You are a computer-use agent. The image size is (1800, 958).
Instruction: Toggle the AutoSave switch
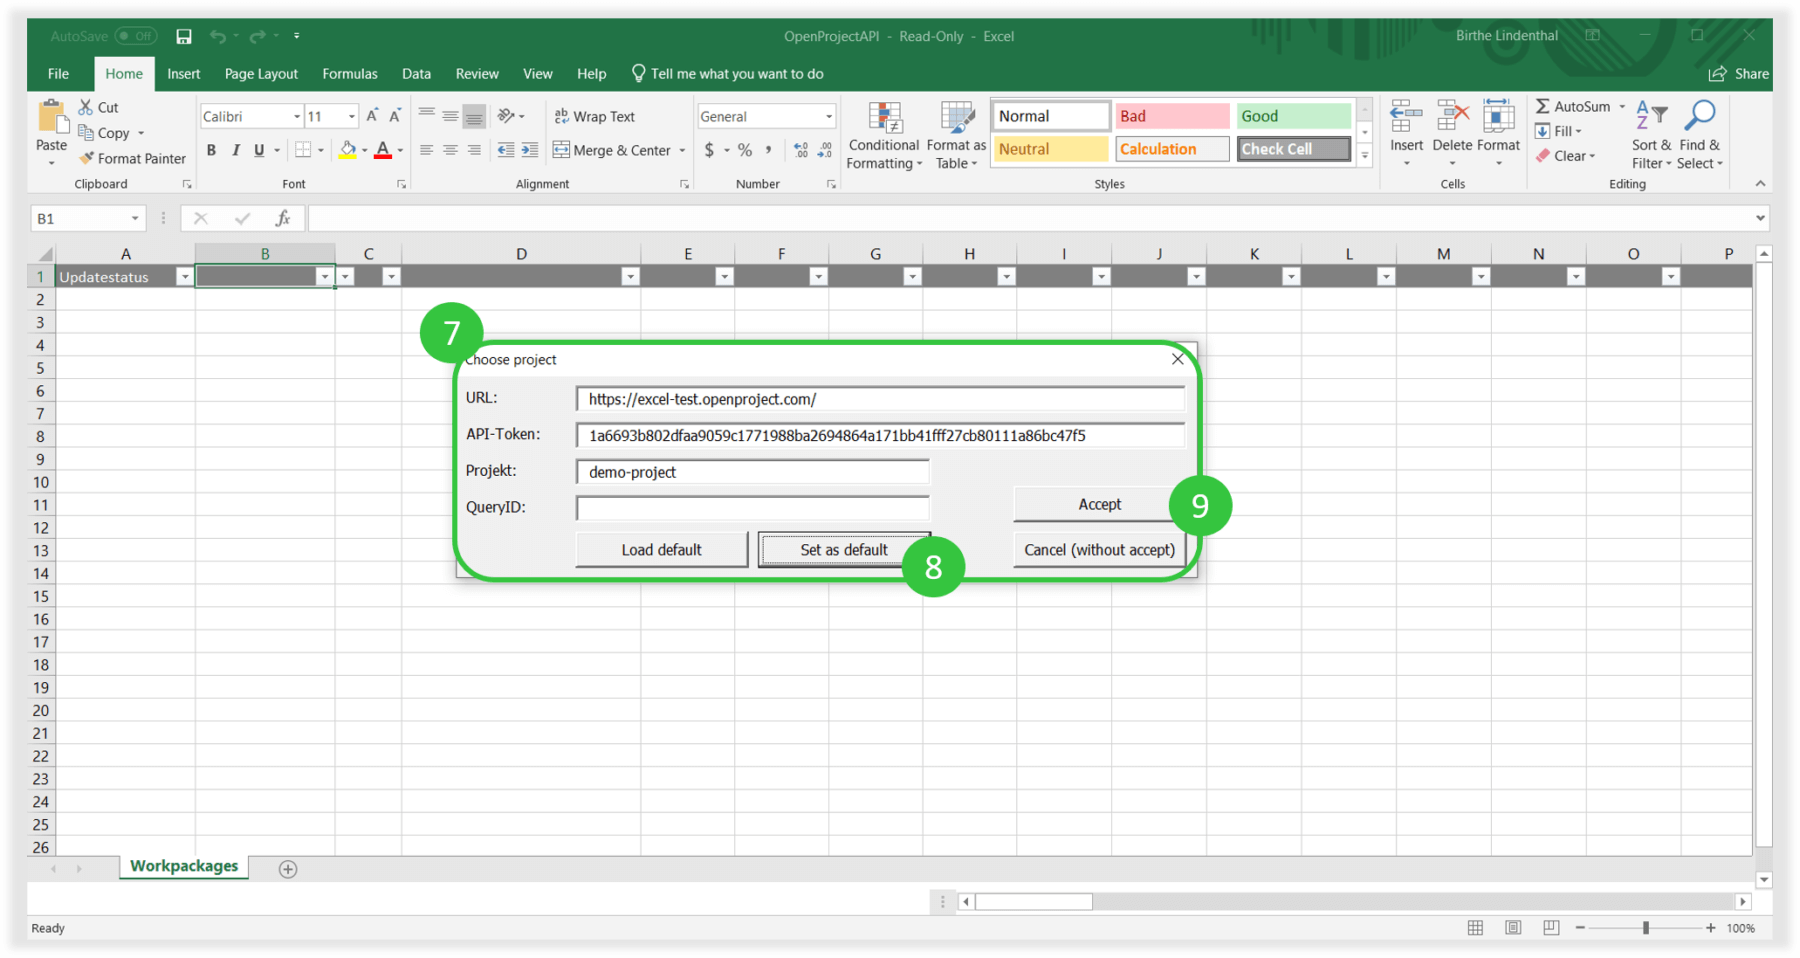click(135, 36)
